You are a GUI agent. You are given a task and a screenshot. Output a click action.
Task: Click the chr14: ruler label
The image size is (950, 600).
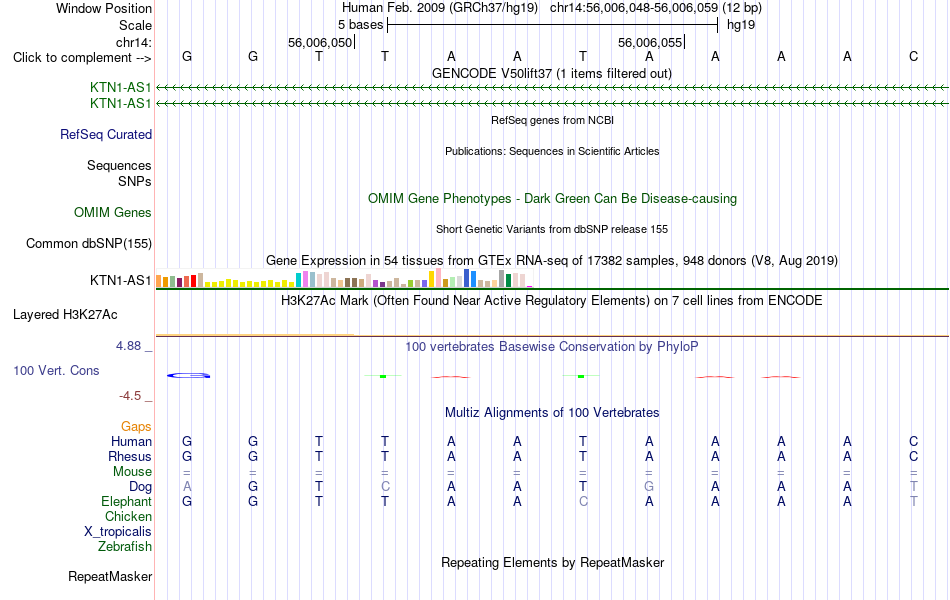tap(134, 42)
